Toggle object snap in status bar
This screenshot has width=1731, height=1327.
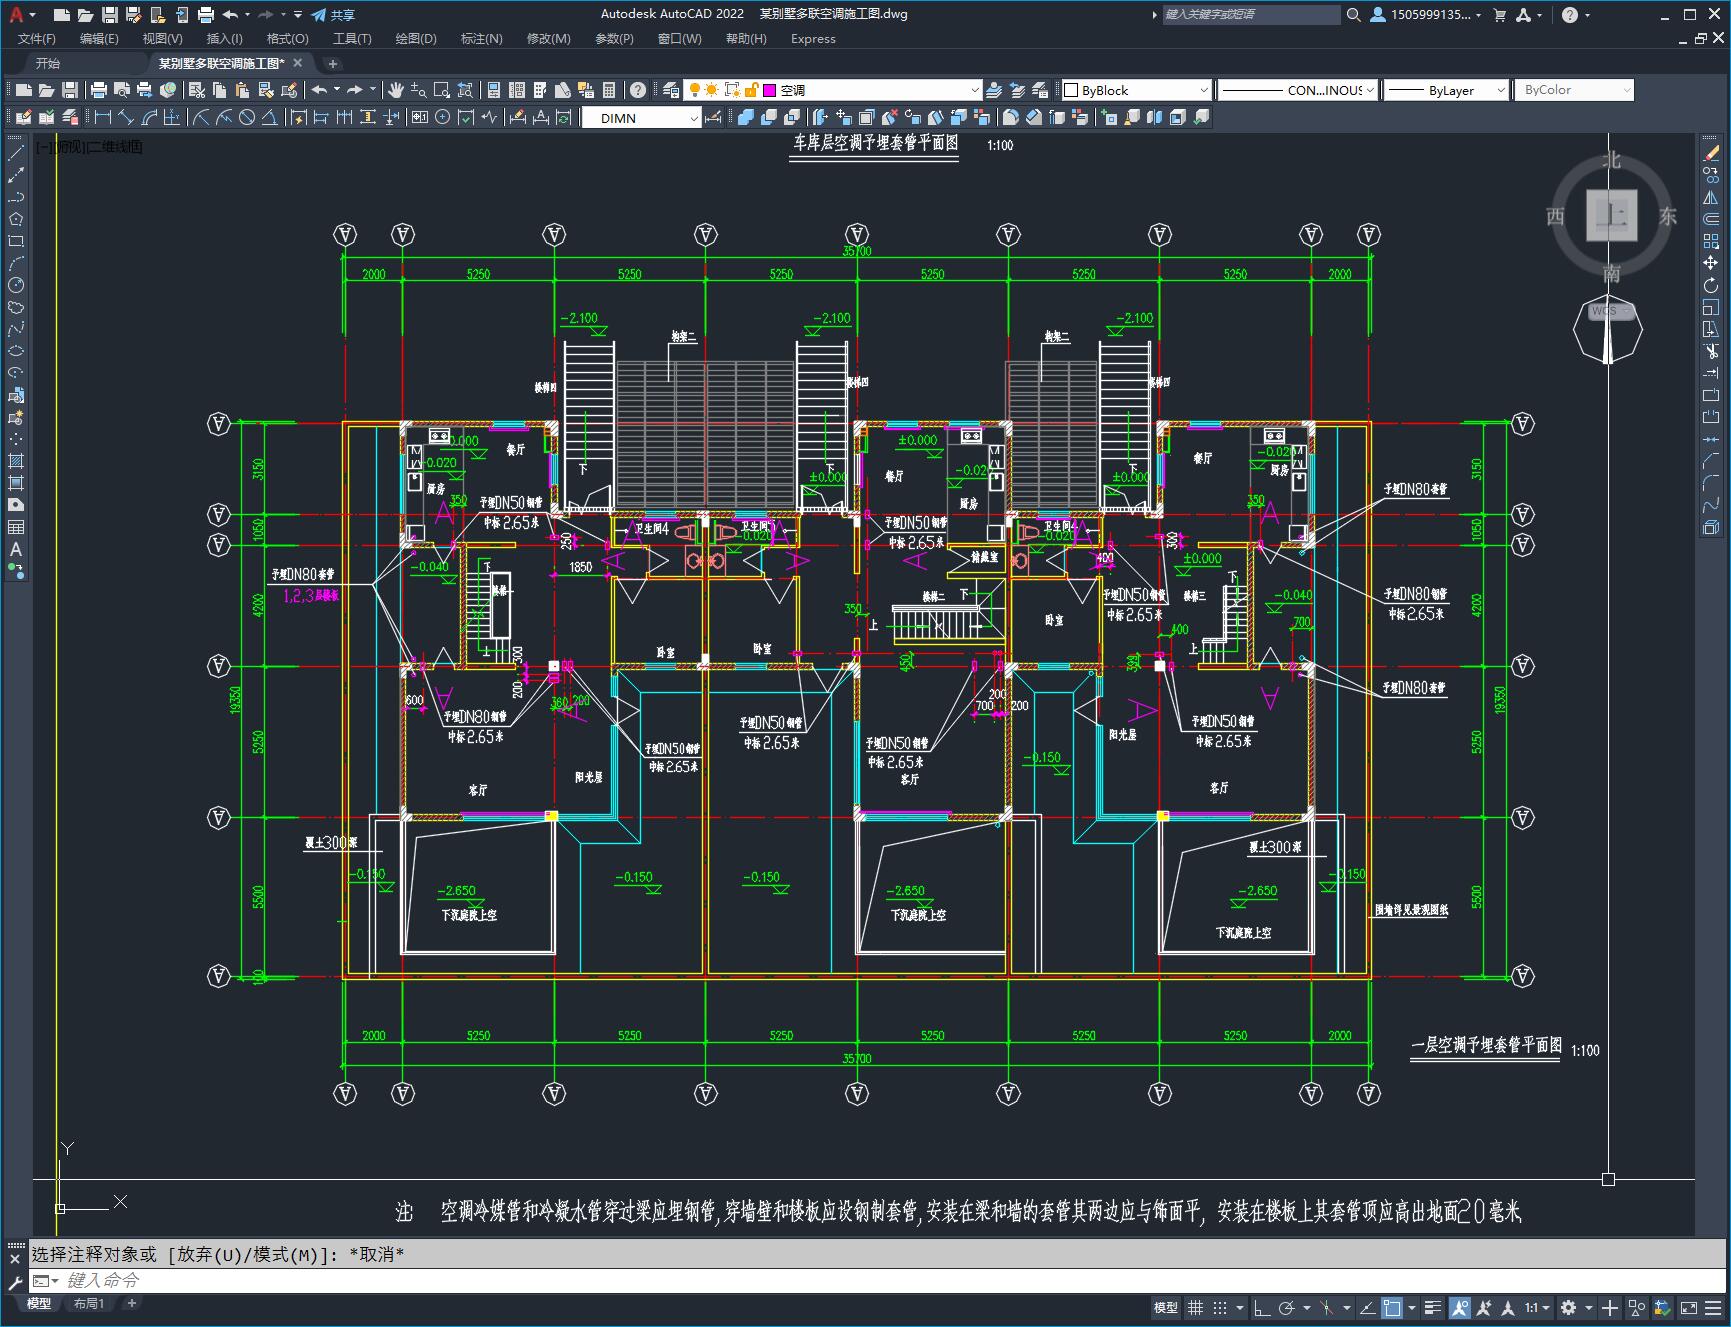1392,1307
